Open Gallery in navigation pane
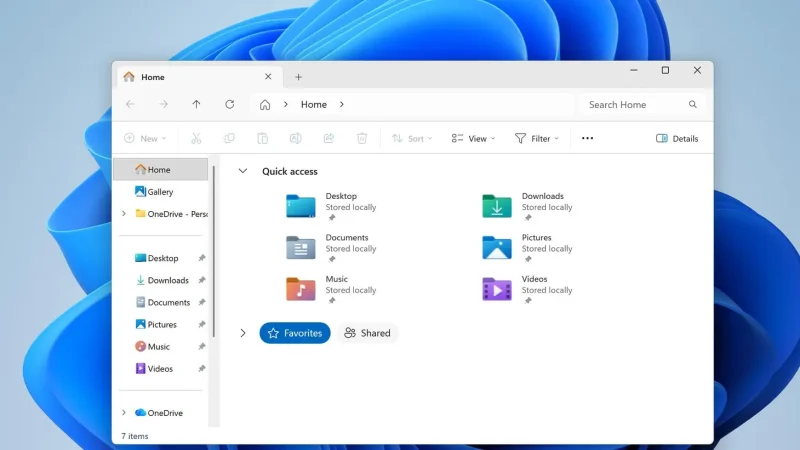 pos(161,192)
